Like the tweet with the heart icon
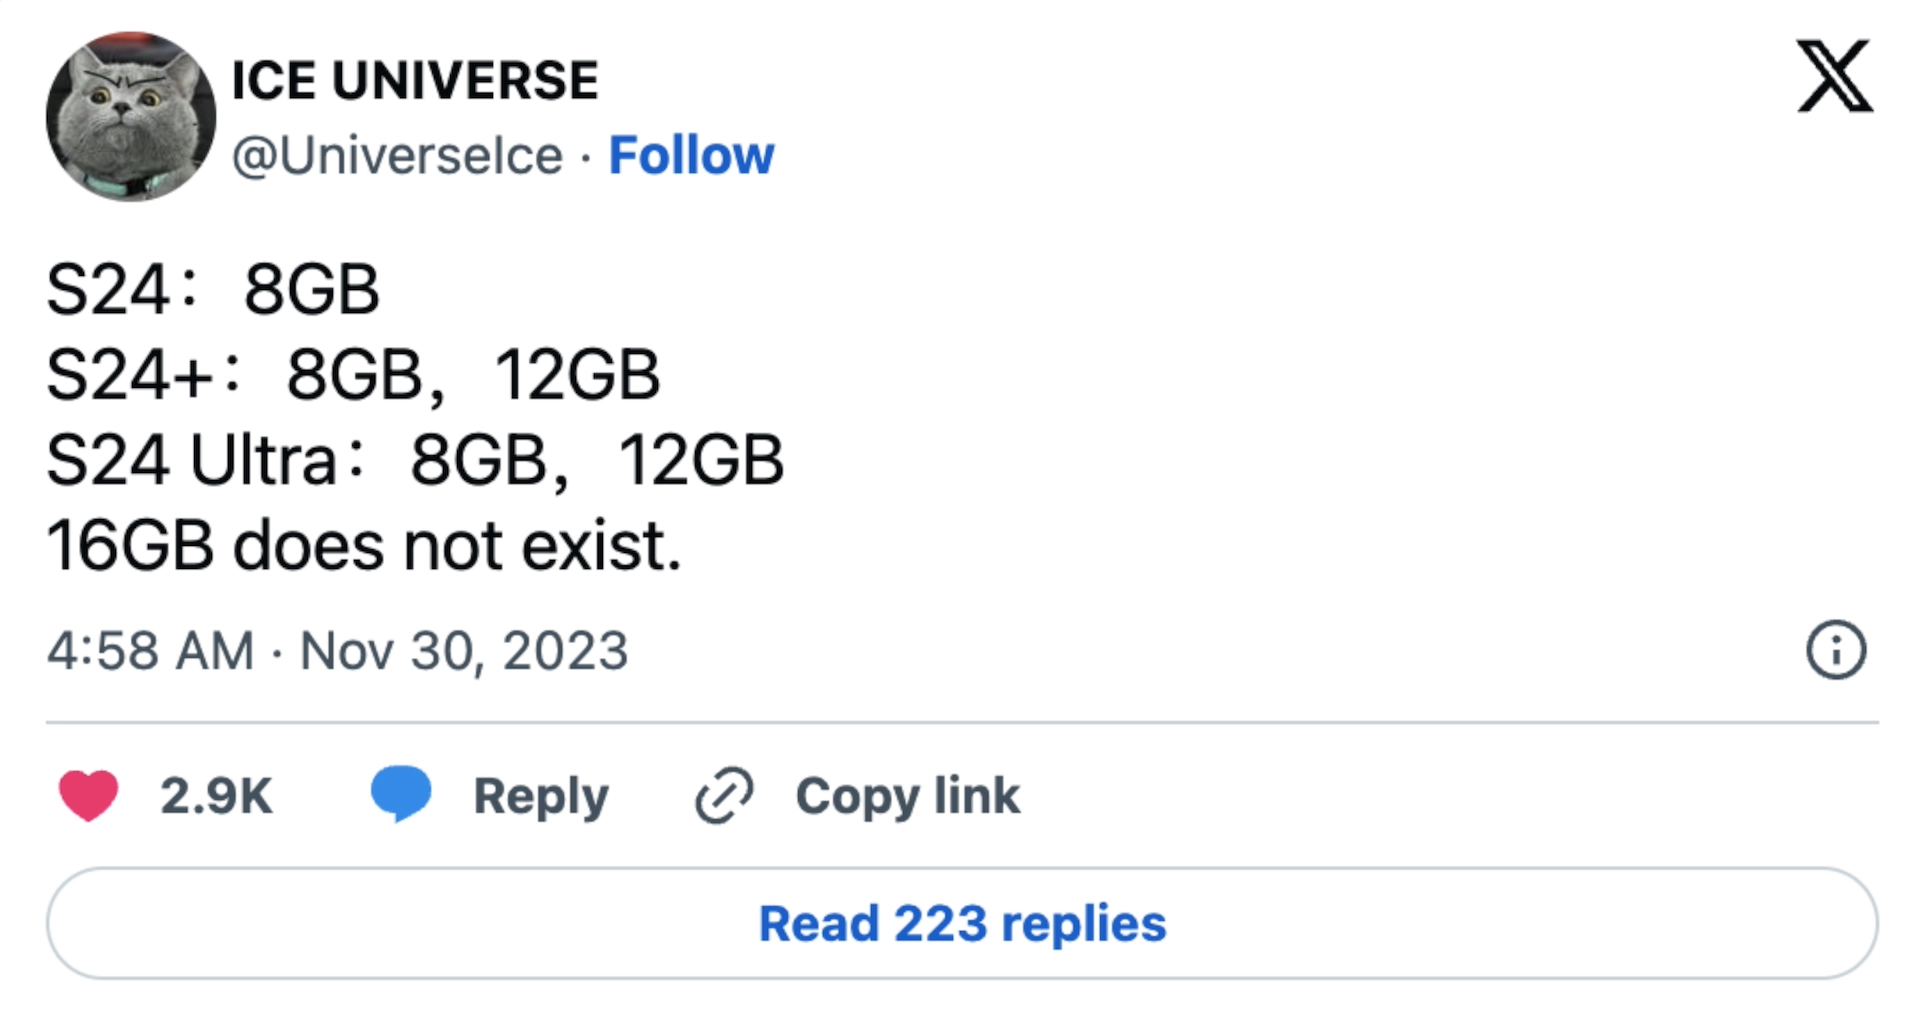Viewport: 1920px width, 1024px height. [88, 795]
